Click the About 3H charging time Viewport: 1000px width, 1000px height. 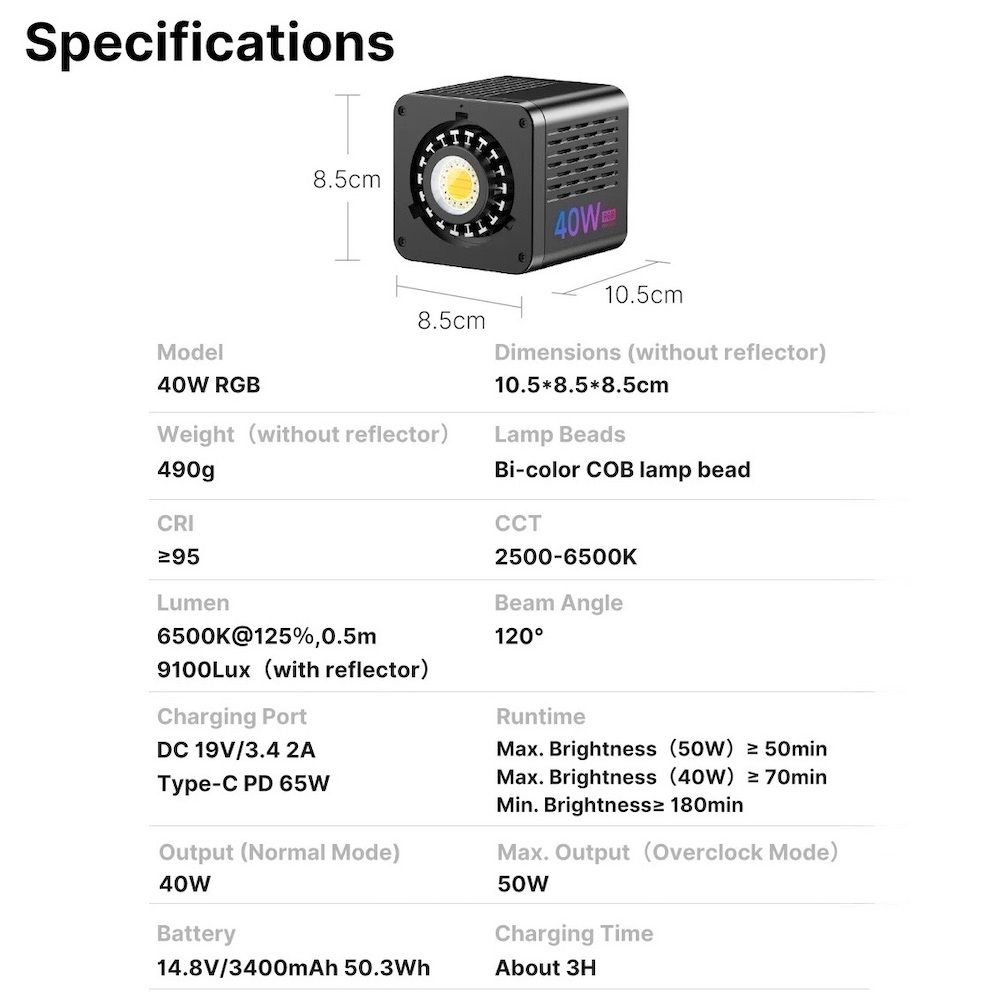(546, 967)
